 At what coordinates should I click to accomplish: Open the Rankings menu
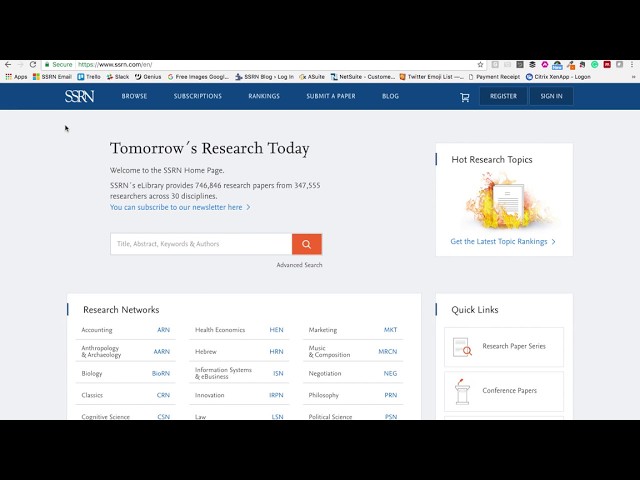click(264, 96)
